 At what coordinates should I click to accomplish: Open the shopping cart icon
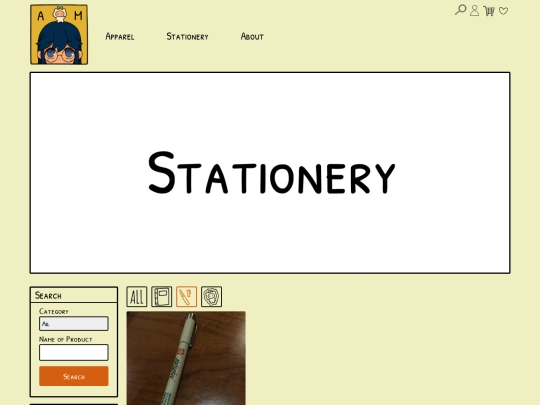[489, 11]
